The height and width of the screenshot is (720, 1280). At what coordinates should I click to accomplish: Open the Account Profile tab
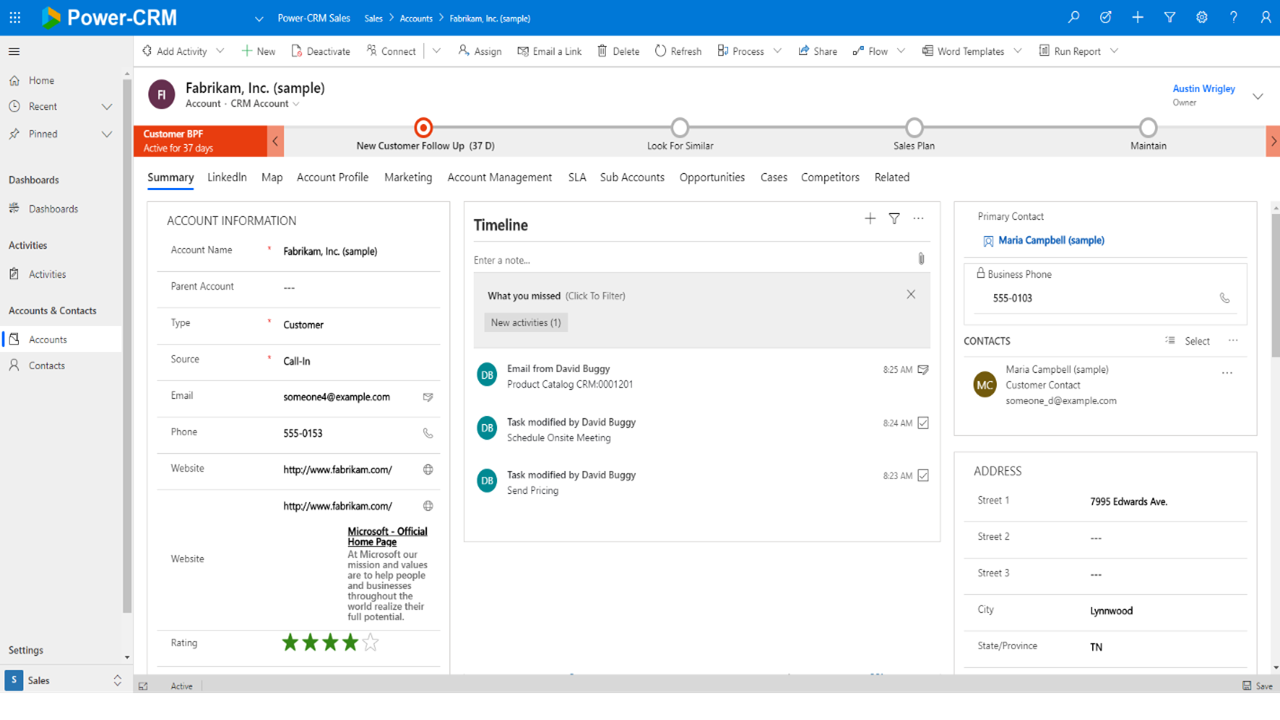click(333, 177)
